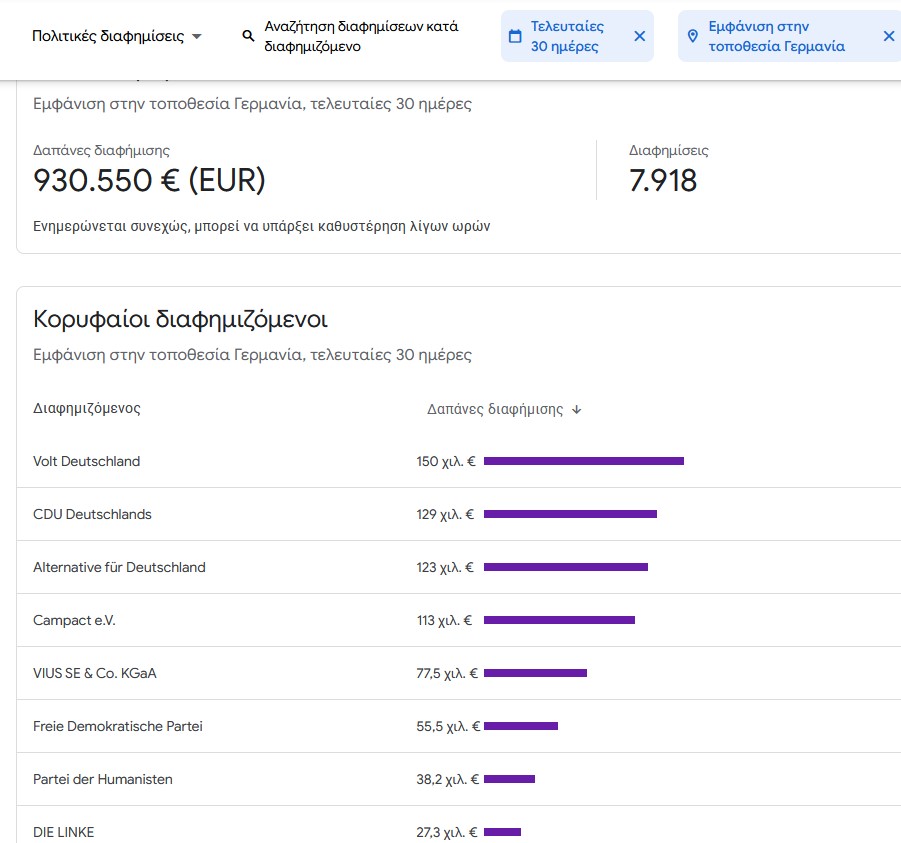Screen dimensions: 901x843
Task: Open the Πολιτικές διαφημίσεις dropdown
Action: pos(117,36)
